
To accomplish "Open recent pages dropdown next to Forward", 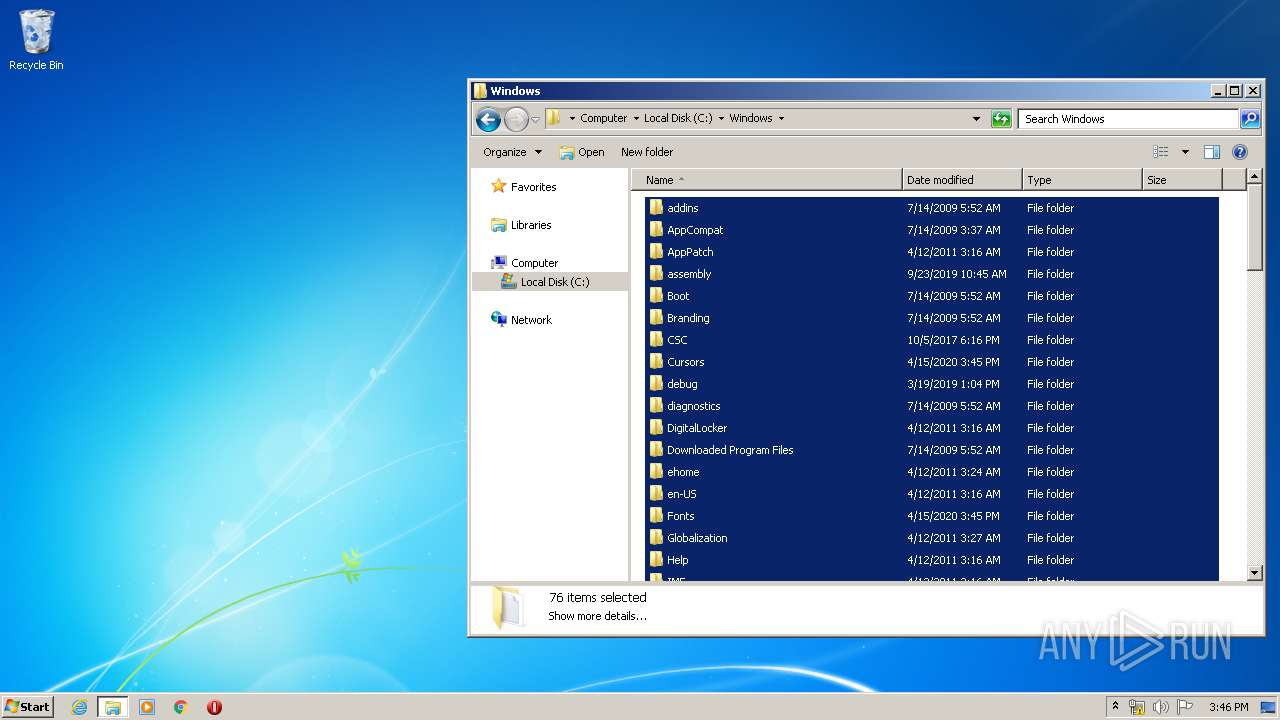I will pos(535,120).
